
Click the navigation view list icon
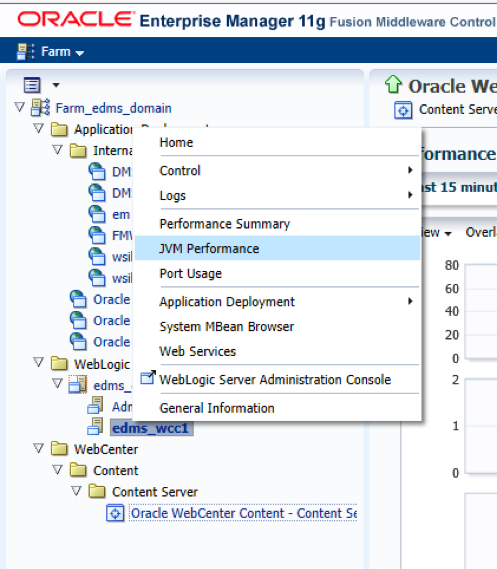coord(32,85)
